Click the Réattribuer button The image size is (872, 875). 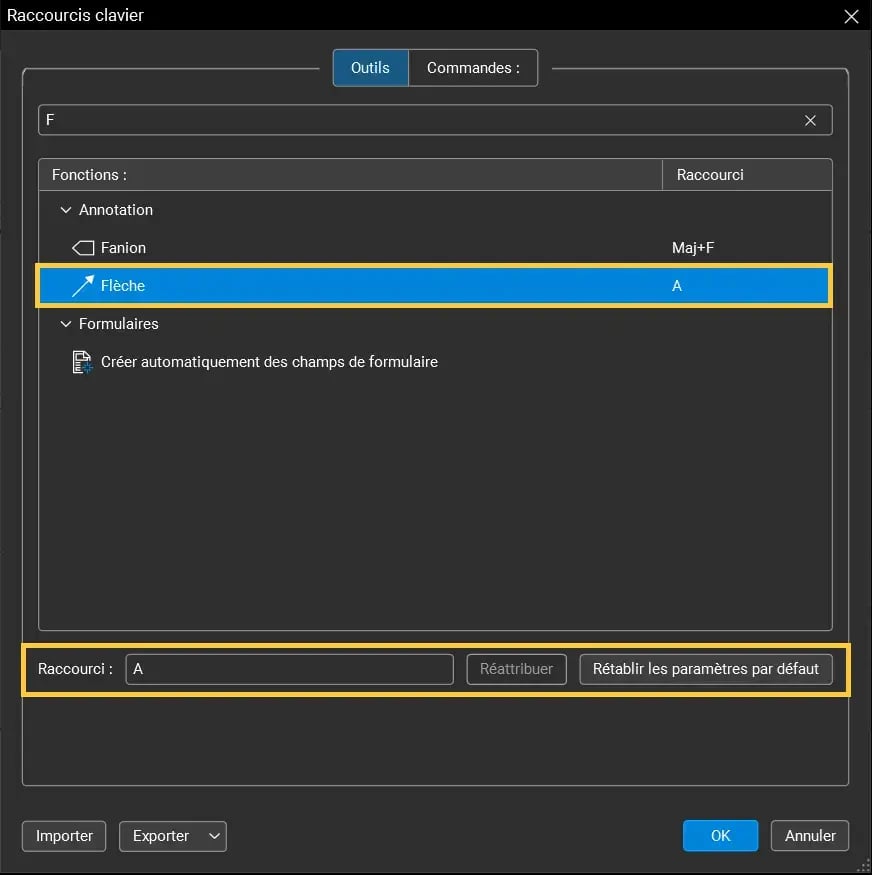[x=516, y=669]
